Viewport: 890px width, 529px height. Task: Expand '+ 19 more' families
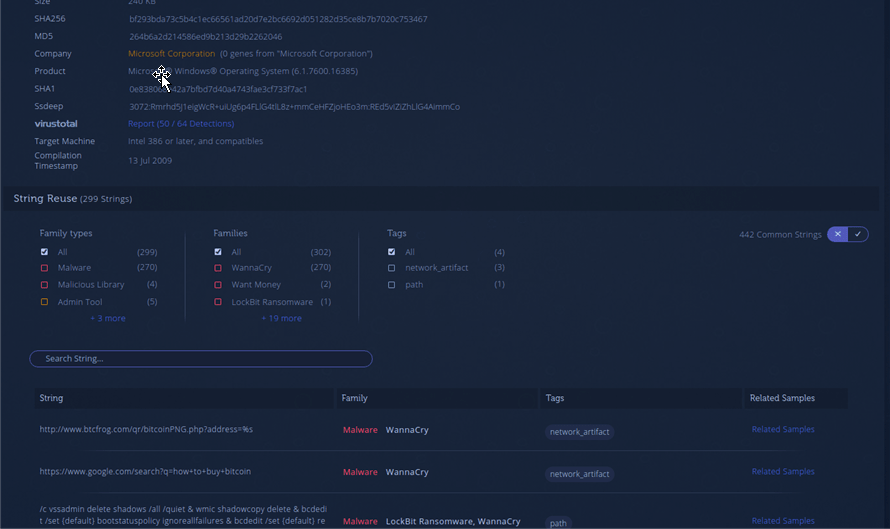tap(282, 318)
